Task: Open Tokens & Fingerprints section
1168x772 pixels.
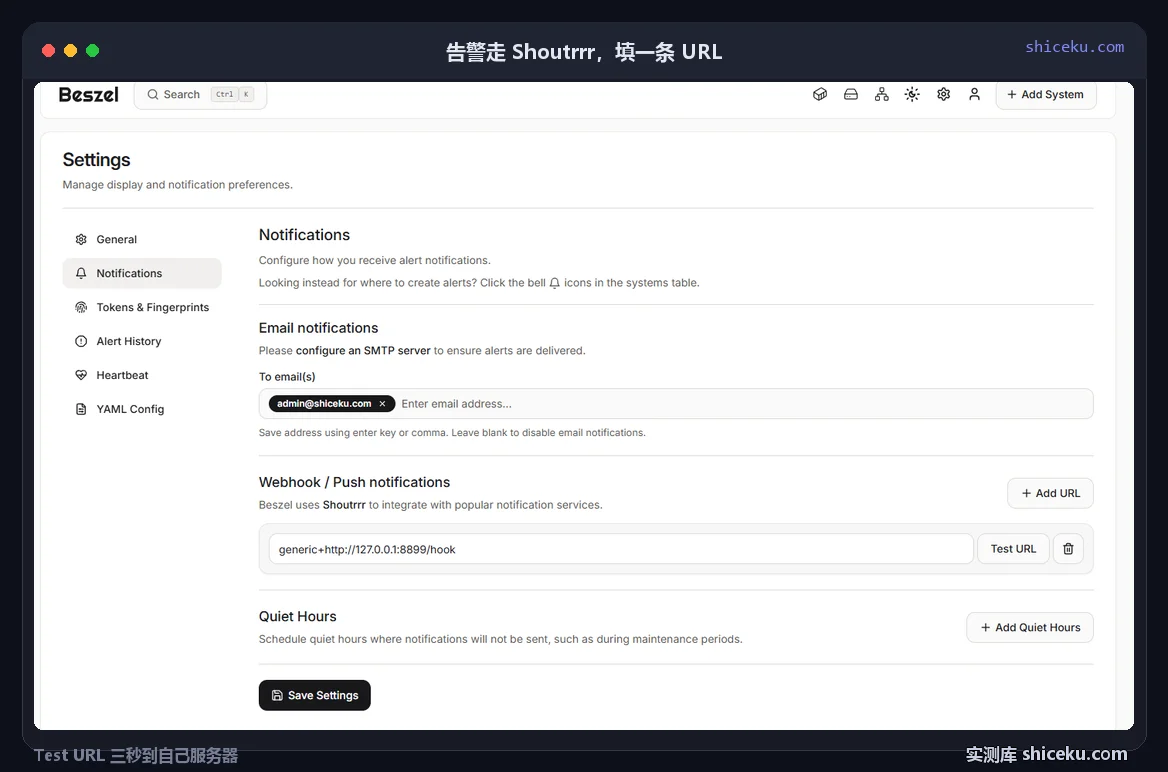Action: coord(142,307)
